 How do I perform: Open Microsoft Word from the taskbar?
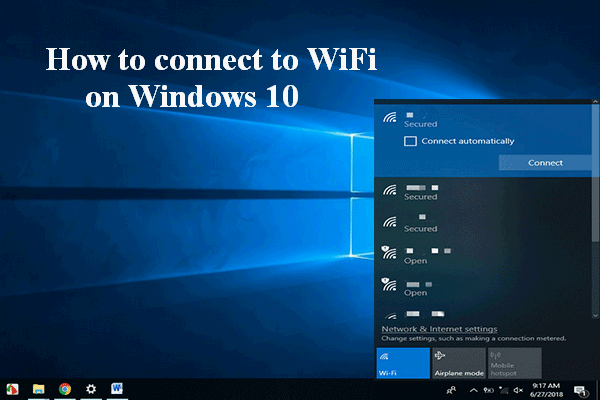tap(117, 389)
